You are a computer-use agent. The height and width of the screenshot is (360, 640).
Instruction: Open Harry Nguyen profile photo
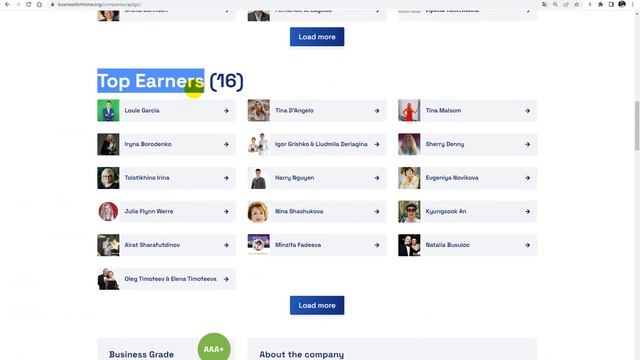coord(258,178)
